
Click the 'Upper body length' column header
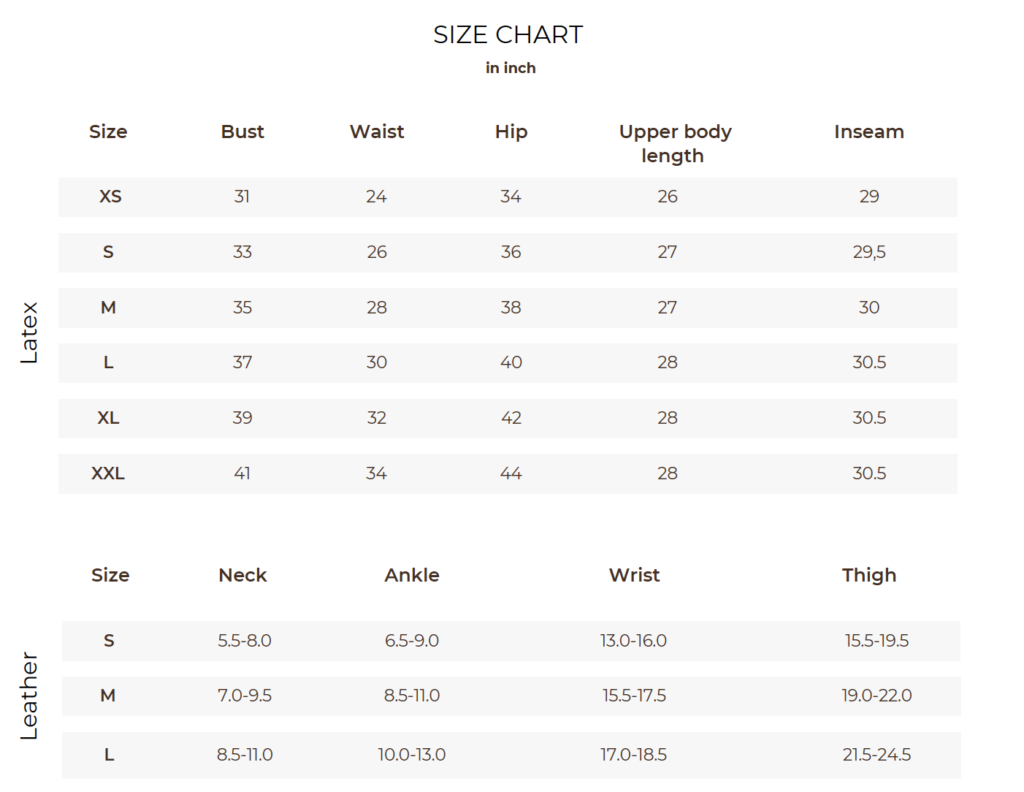pos(675,144)
